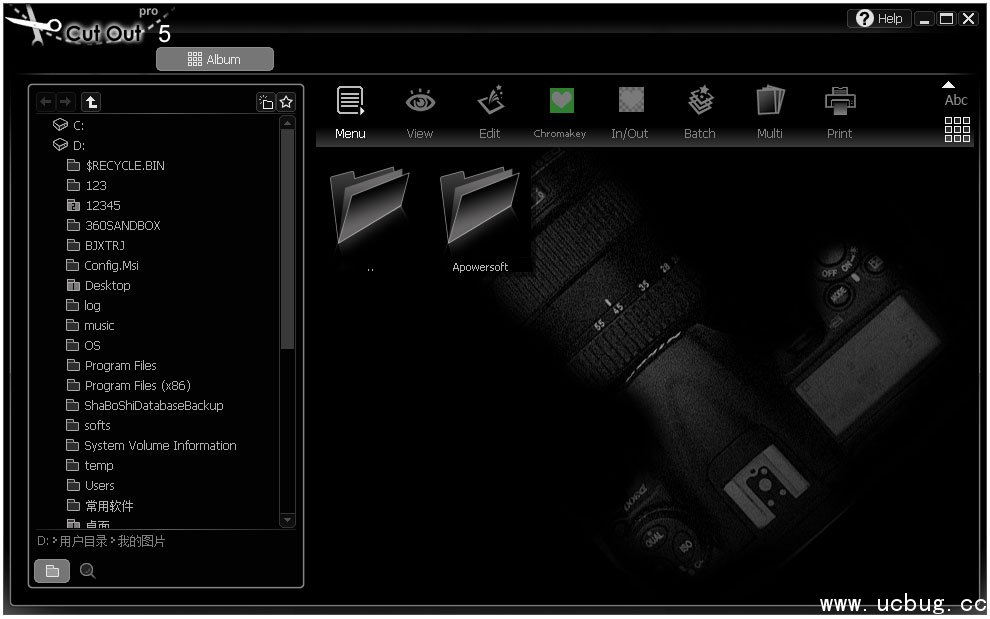Toggle the Abc filename sort control

pyautogui.click(x=955, y=95)
